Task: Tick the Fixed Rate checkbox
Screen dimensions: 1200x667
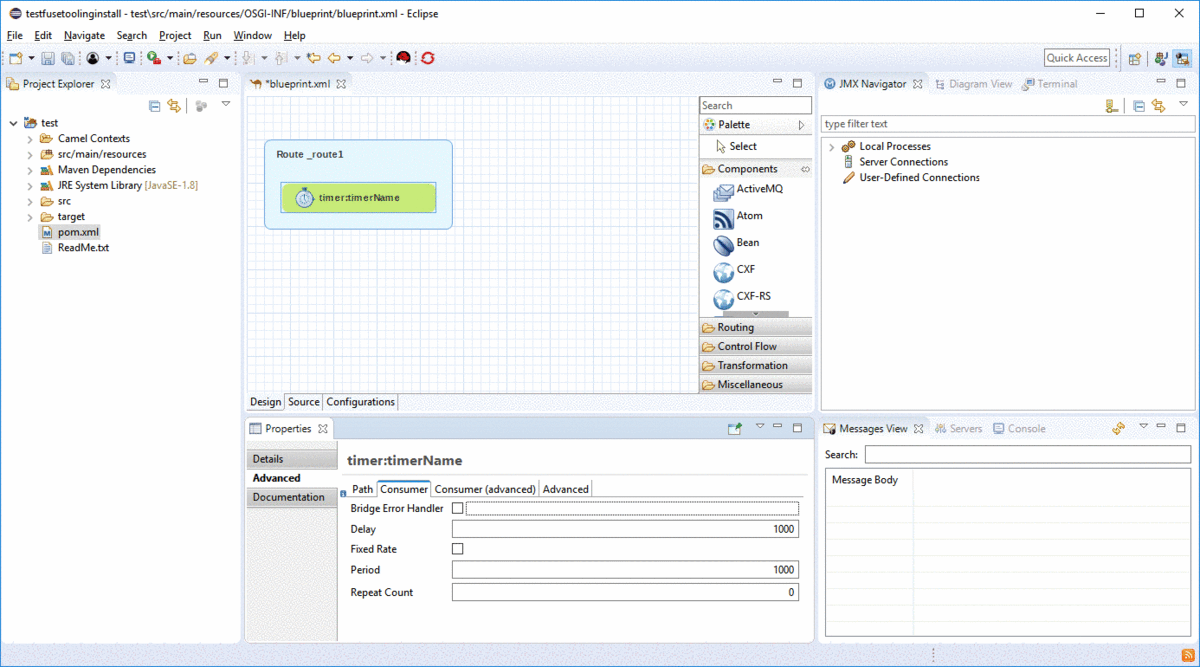Action: pos(458,549)
